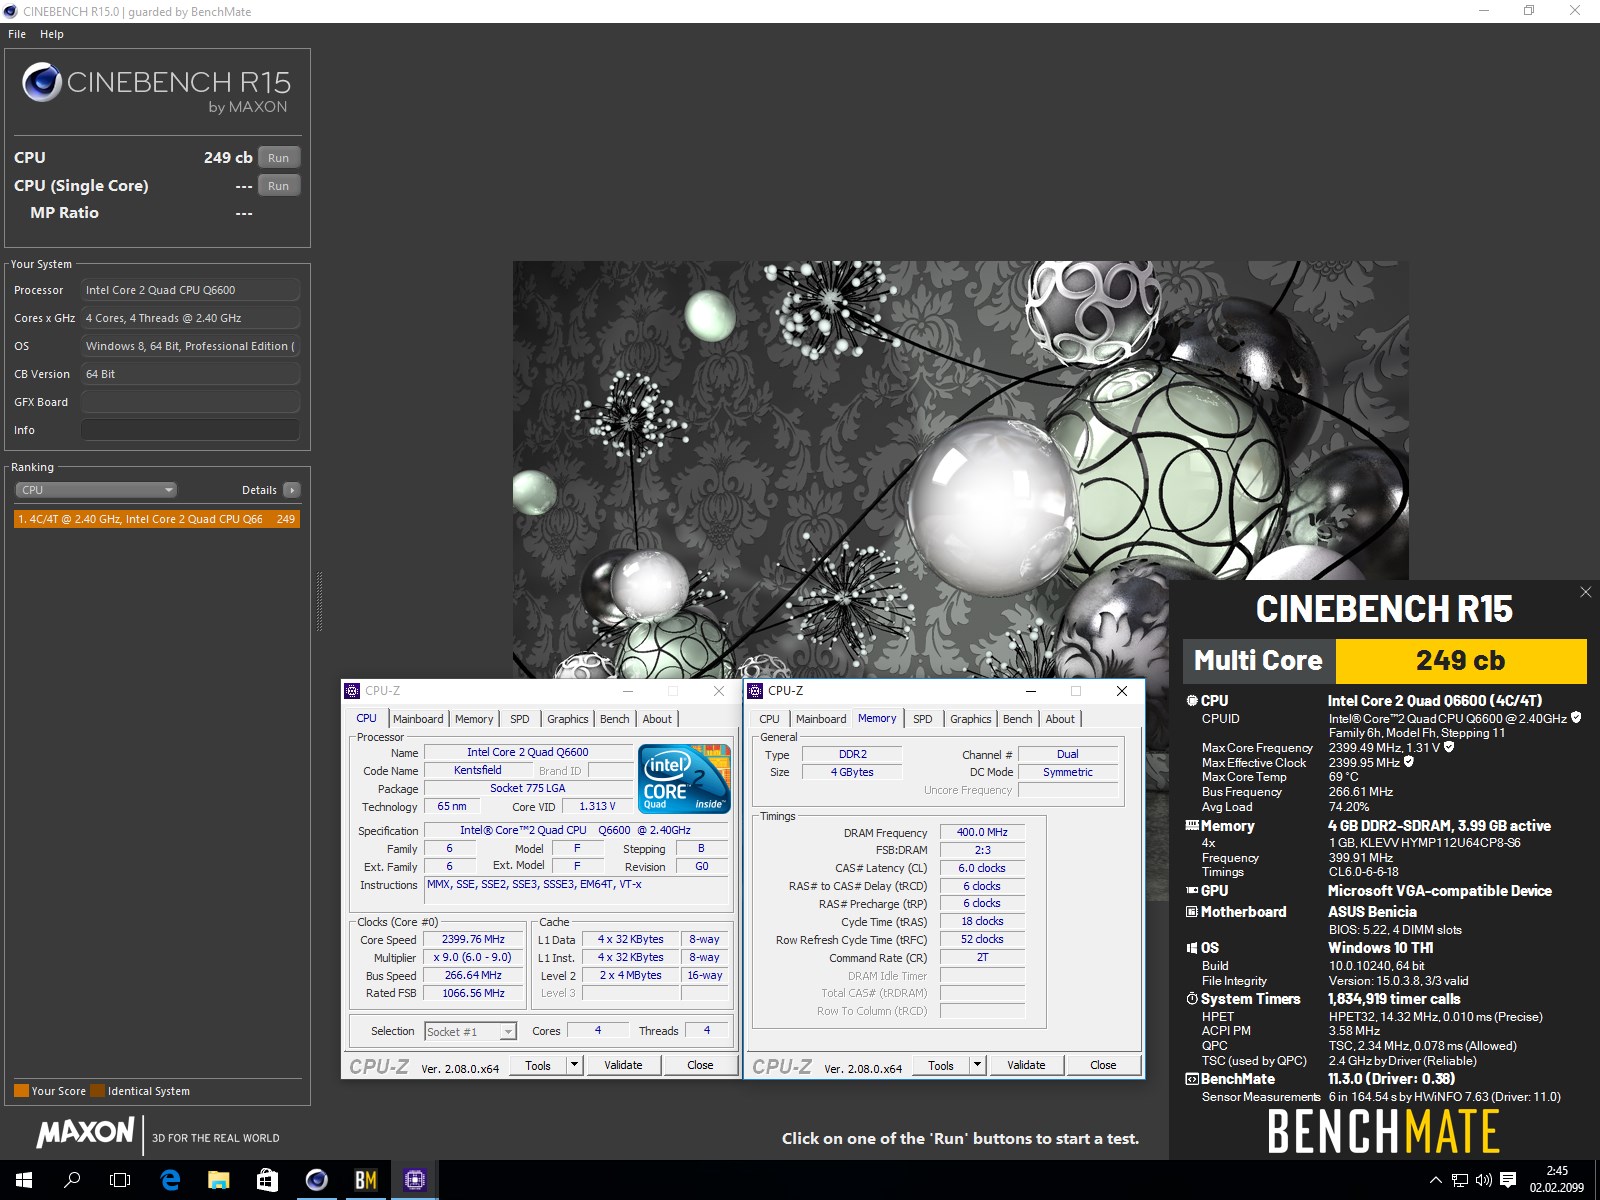The height and width of the screenshot is (1200, 1600).
Task: Click Tools button in left CPU-Z window
Action: (538, 1065)
